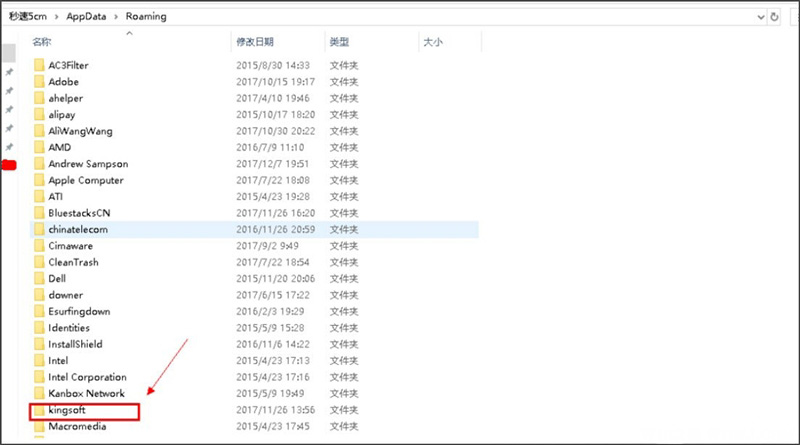This screenshot has width=800, height=445.
Task: Click the CleanTrash folder name
Action: [73, 262]
